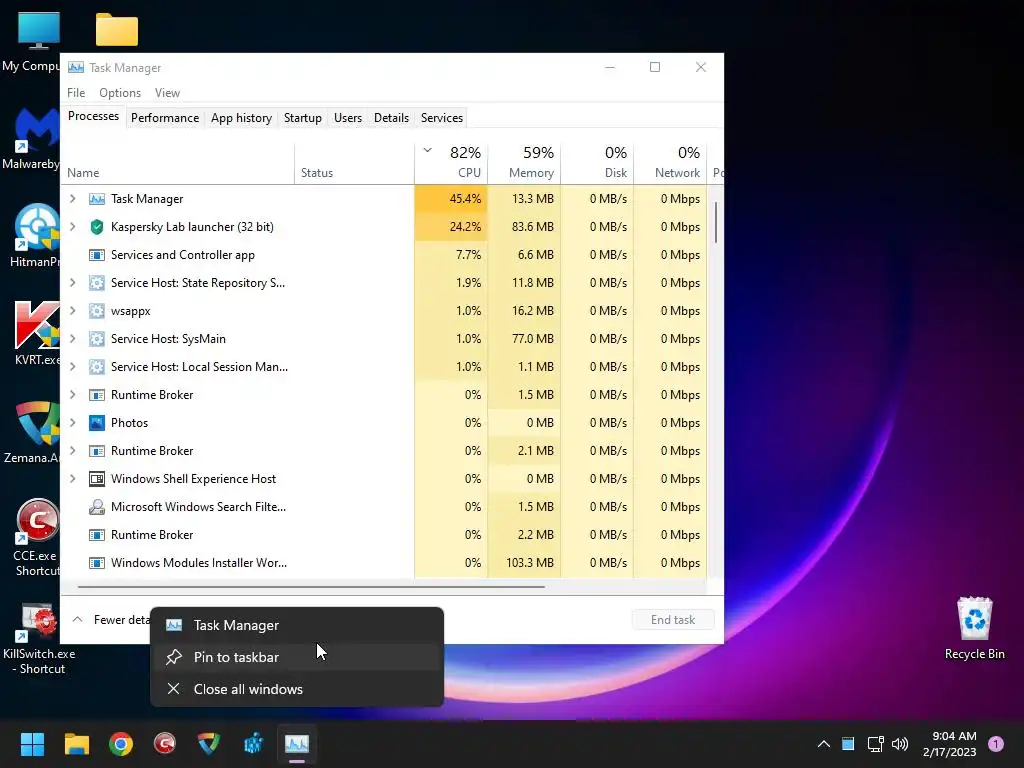
Task: Click the Windows Modules Installer Worker icon
Action: (97, 563)
